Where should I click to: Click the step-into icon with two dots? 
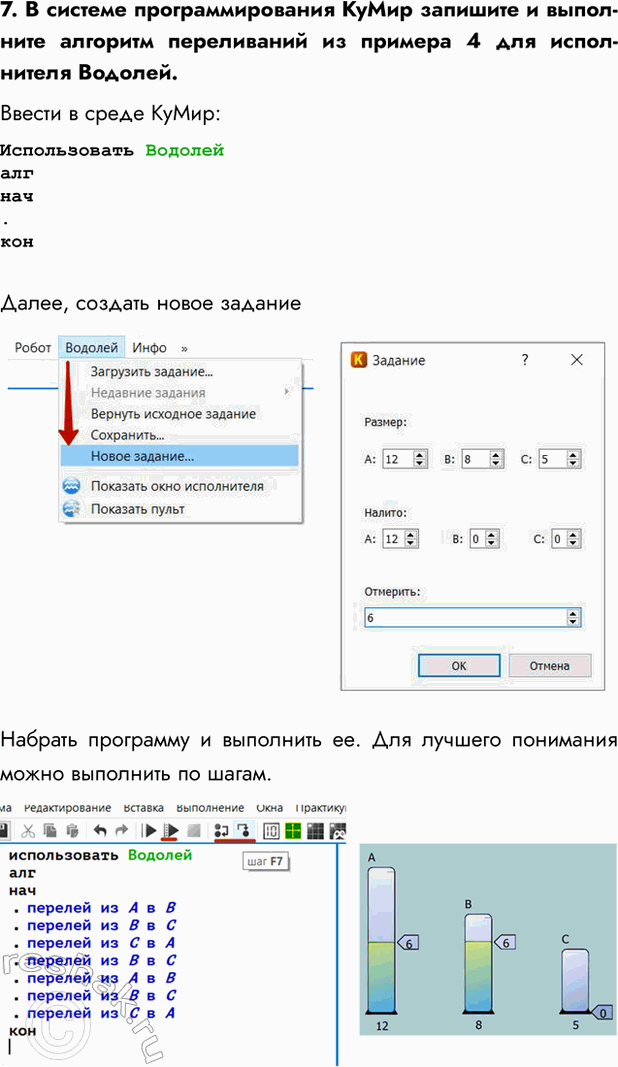click(x=221, y=830)
